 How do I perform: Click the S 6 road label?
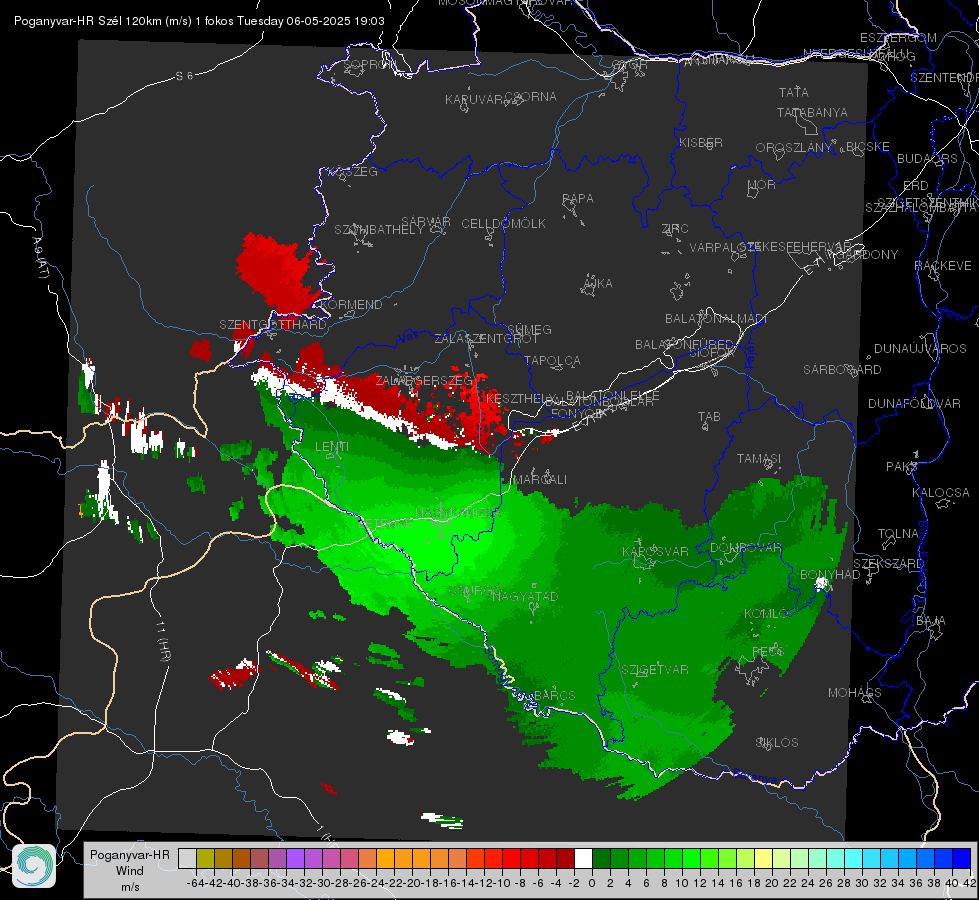(184, 76)
